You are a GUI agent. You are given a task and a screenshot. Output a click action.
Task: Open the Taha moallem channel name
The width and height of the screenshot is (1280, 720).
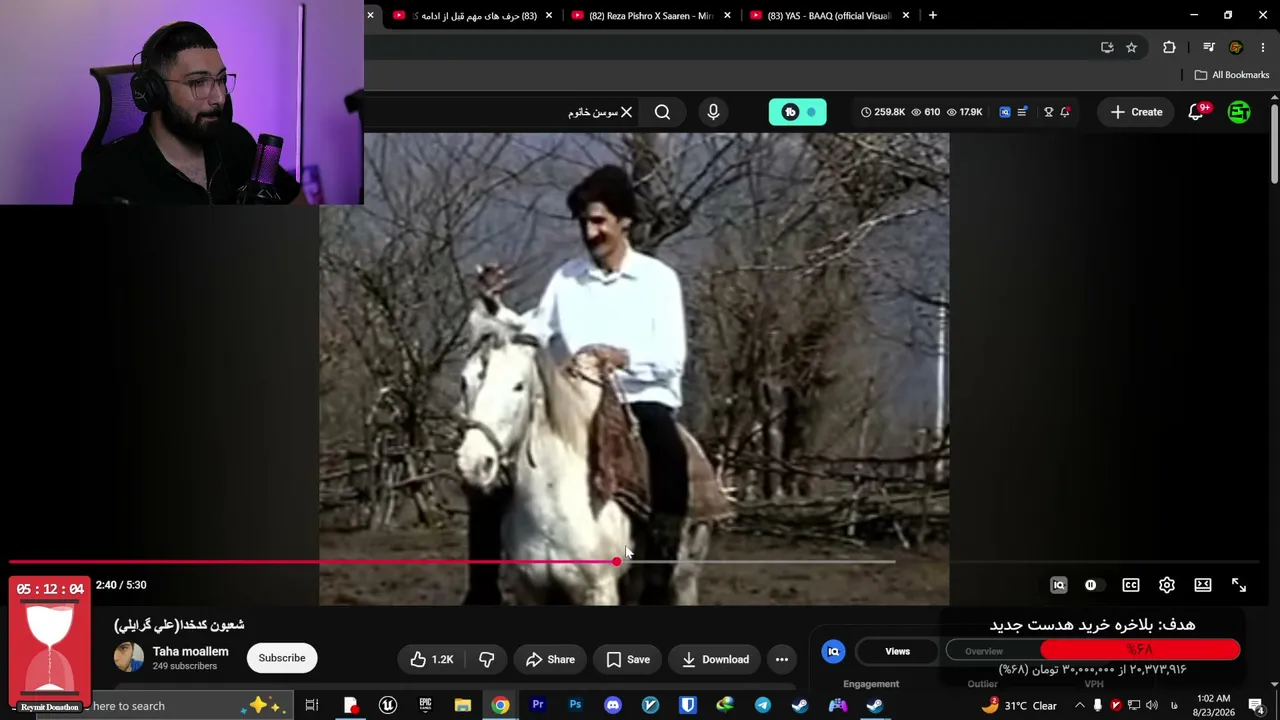(x=190, y=651)
